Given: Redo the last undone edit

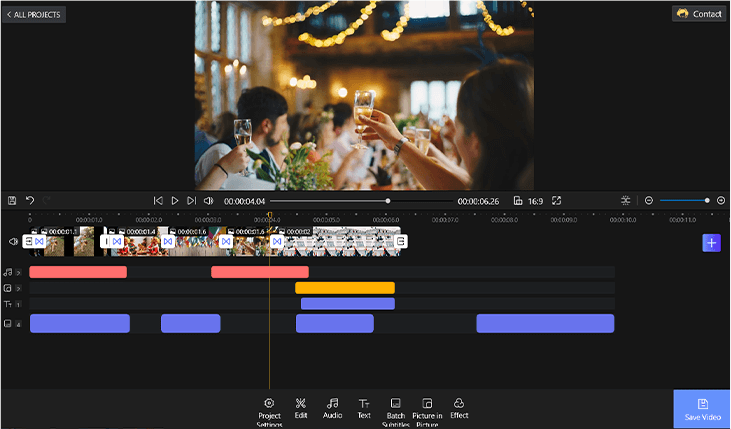Looking at the screenshot, I should (x=46, y=201).
